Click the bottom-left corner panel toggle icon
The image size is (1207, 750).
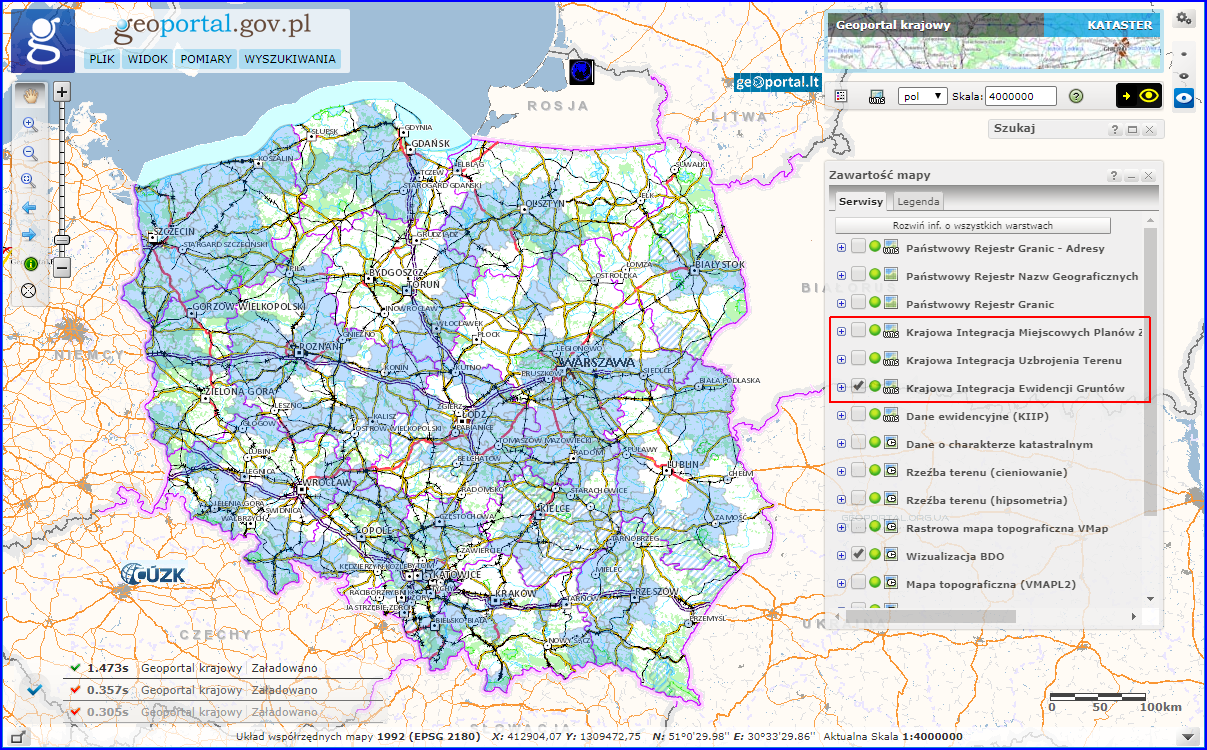[17, 738]
